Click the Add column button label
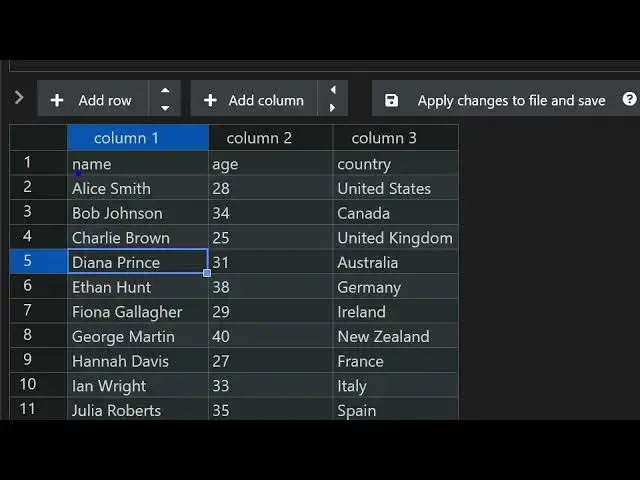The width and height of the screenshot is (640, 480). click(266, 100)
